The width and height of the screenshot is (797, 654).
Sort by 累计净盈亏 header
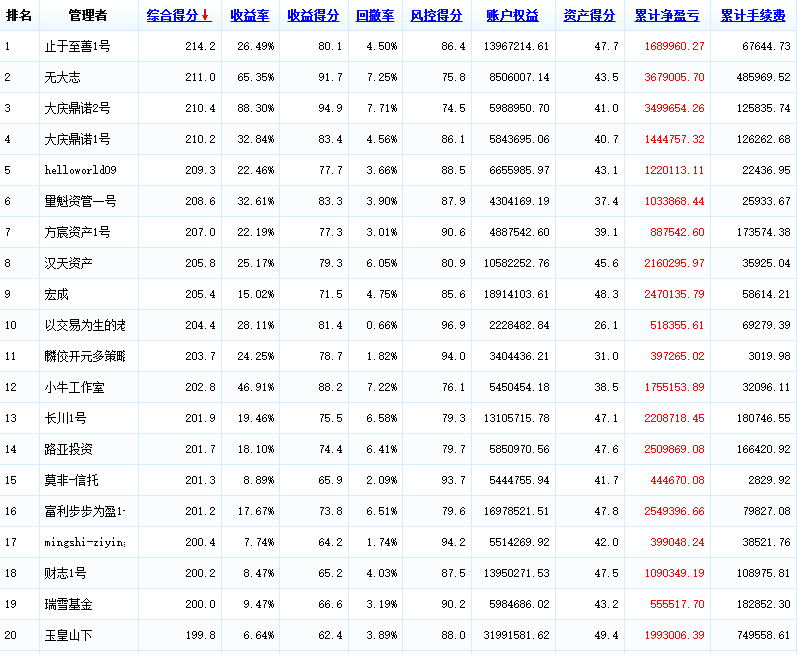click(x=667, y=16)
